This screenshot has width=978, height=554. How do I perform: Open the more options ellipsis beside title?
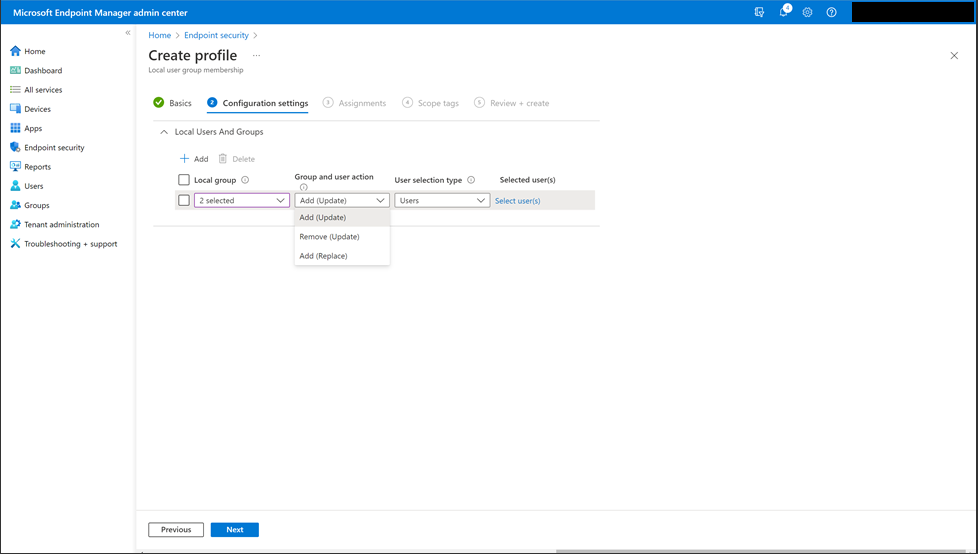point(256,56)
